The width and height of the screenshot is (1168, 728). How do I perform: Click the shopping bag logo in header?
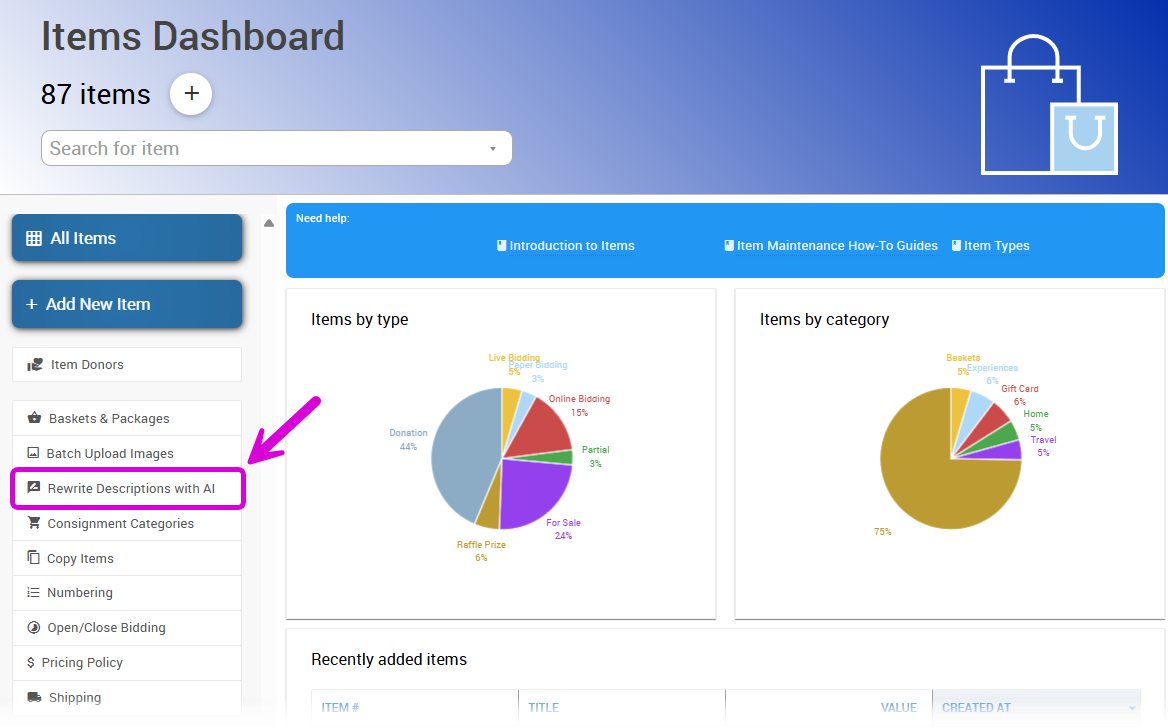1049,104
